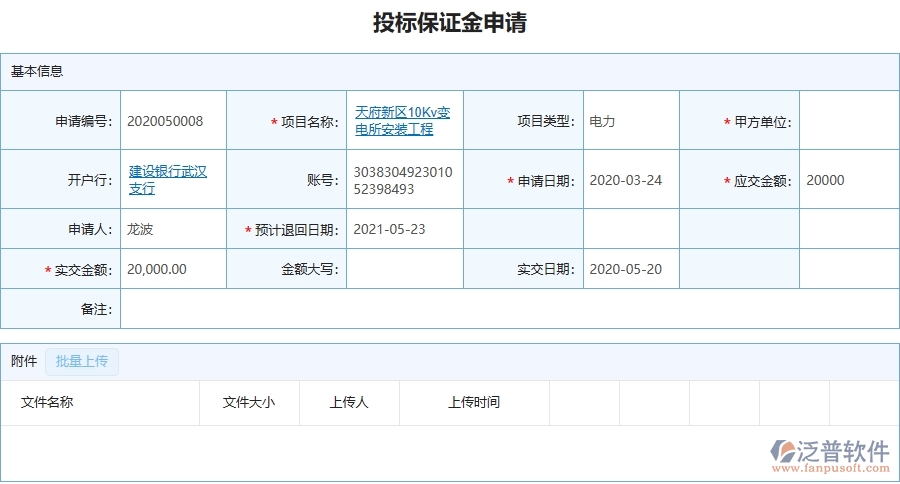This screenshot has height=484, width=900.
Task: Click the 项目类型 field showing 电力
Action: [x=630, y=121]
